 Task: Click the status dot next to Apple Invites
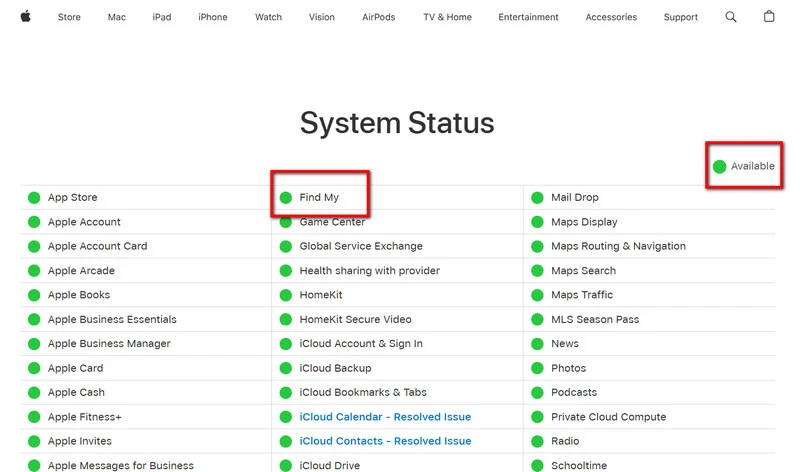pos(34,441)
